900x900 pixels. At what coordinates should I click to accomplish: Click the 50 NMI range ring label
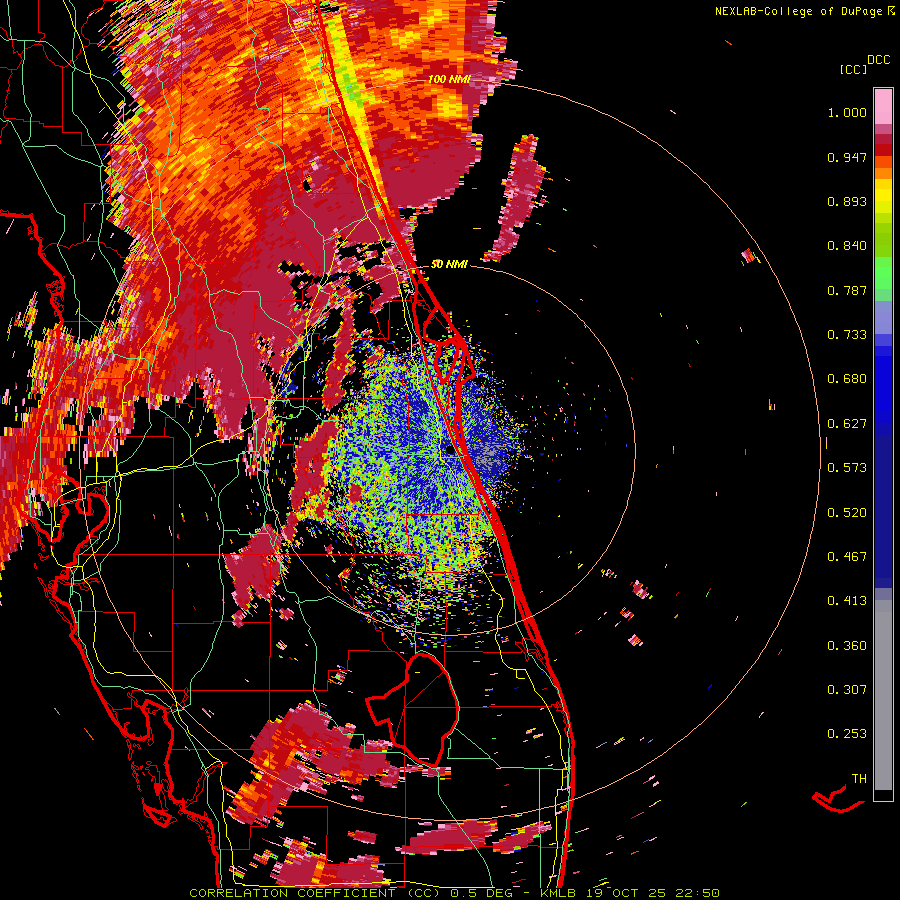coord(449,264)
